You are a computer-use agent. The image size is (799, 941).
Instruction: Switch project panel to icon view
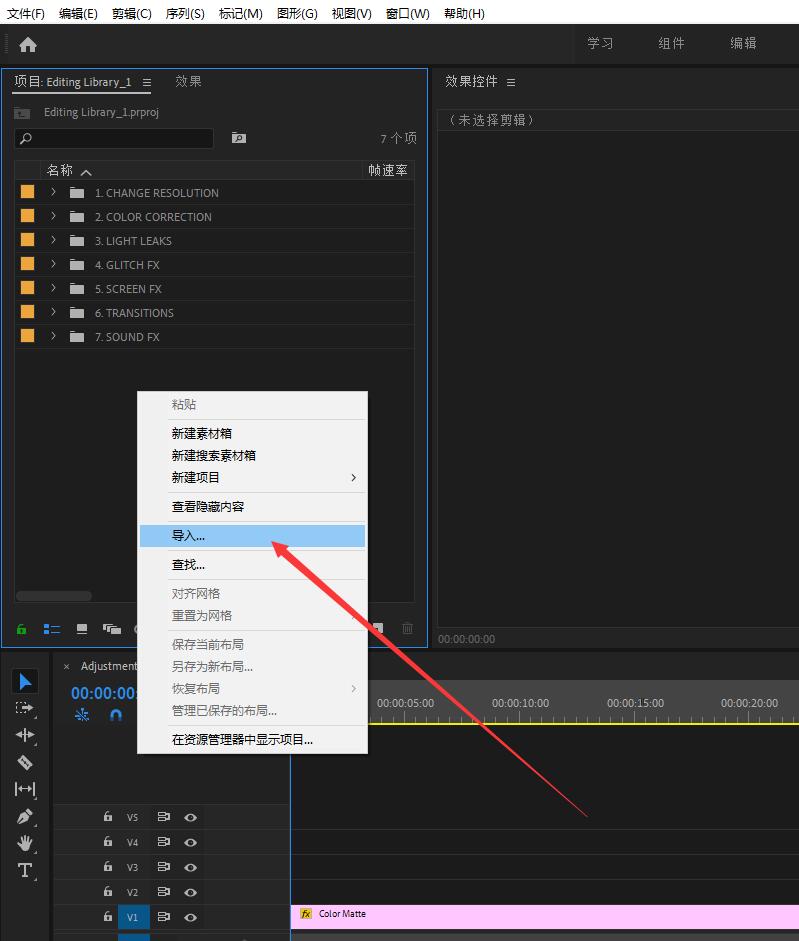click(x=82, y=629)
